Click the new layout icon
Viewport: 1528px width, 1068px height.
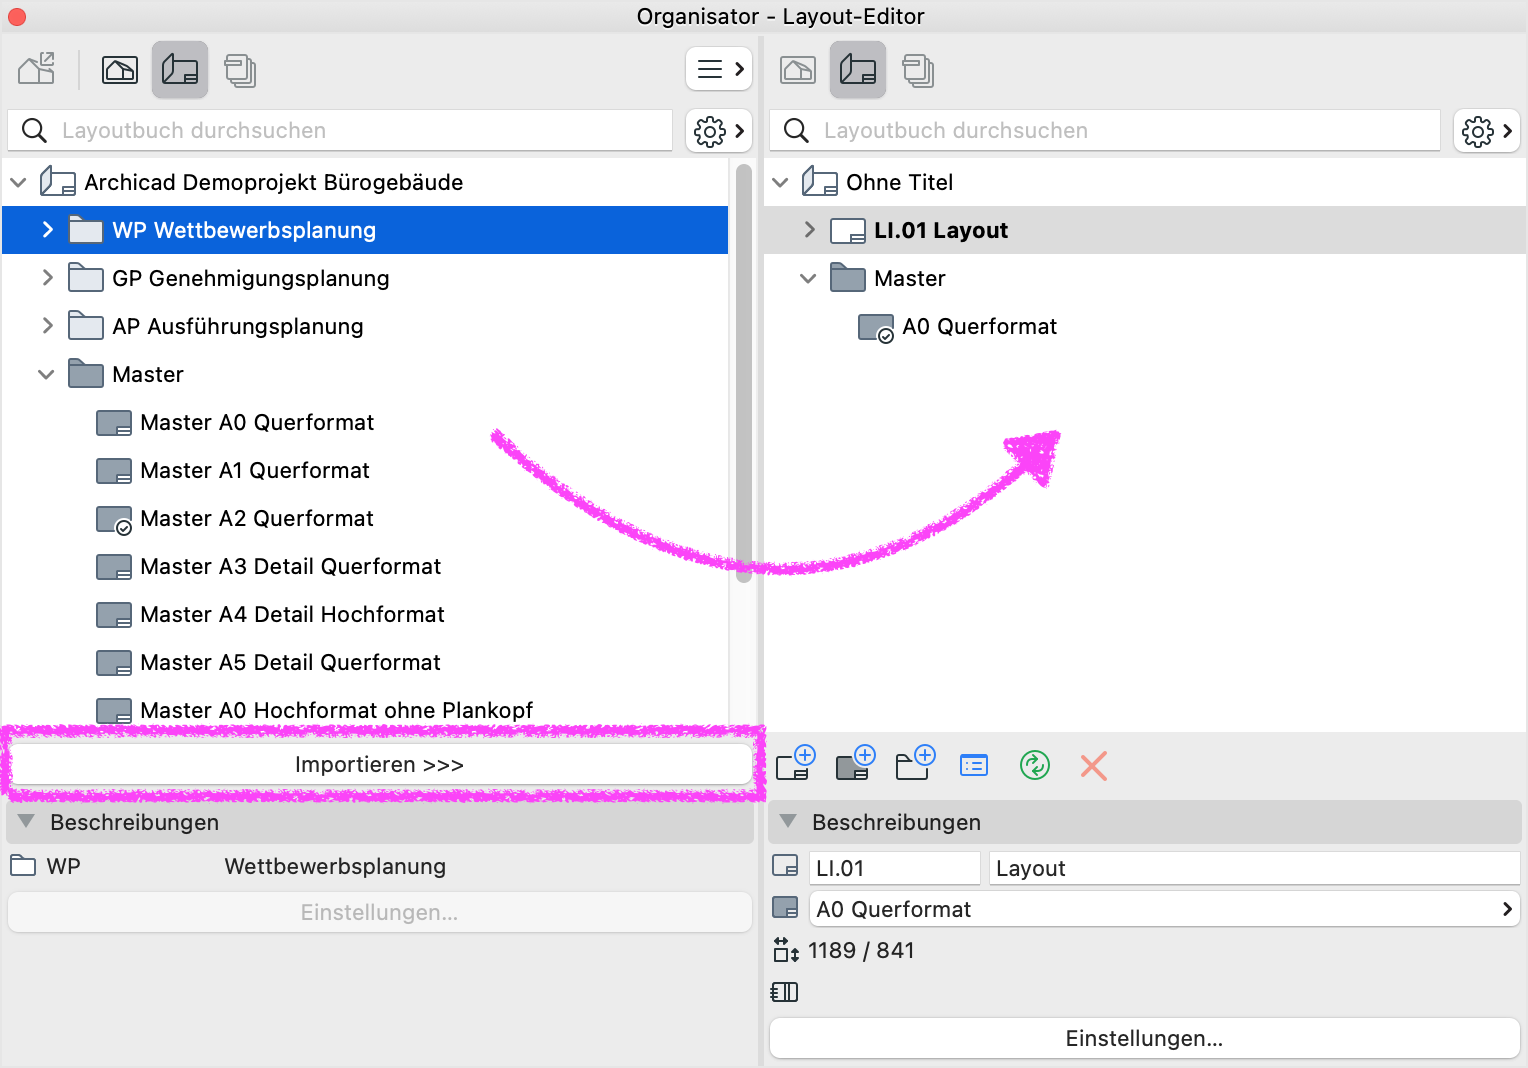[796, 765]
